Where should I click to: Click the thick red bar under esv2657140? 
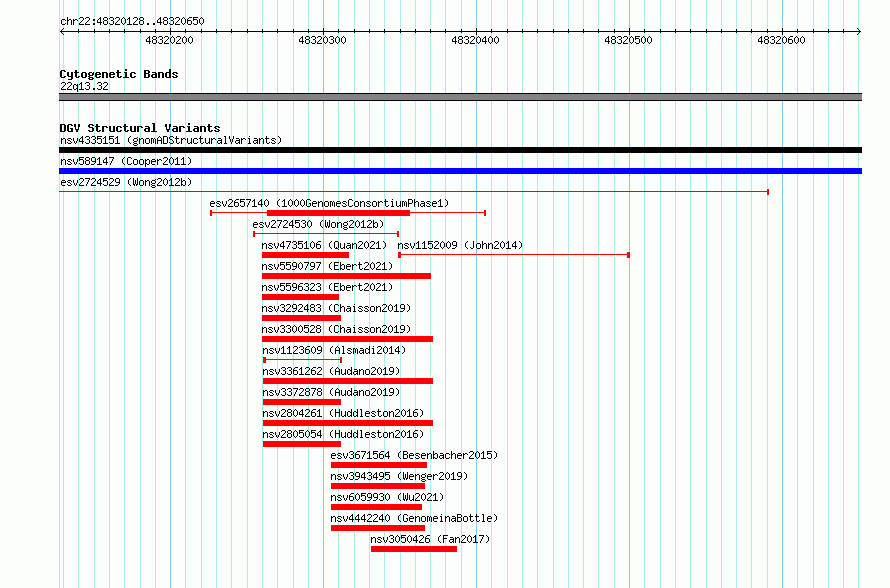tap(338, 213)
